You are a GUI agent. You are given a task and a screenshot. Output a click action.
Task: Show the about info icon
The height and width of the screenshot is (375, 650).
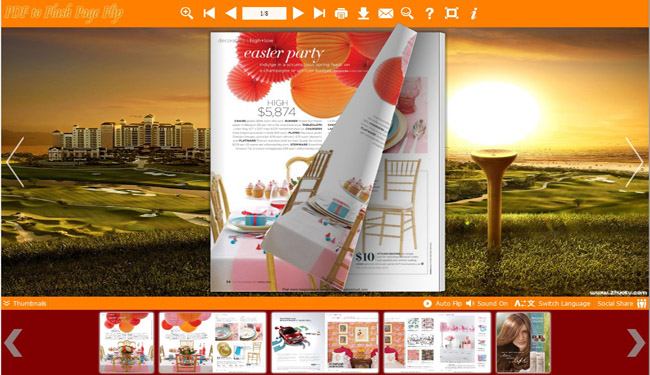point(473,14)
